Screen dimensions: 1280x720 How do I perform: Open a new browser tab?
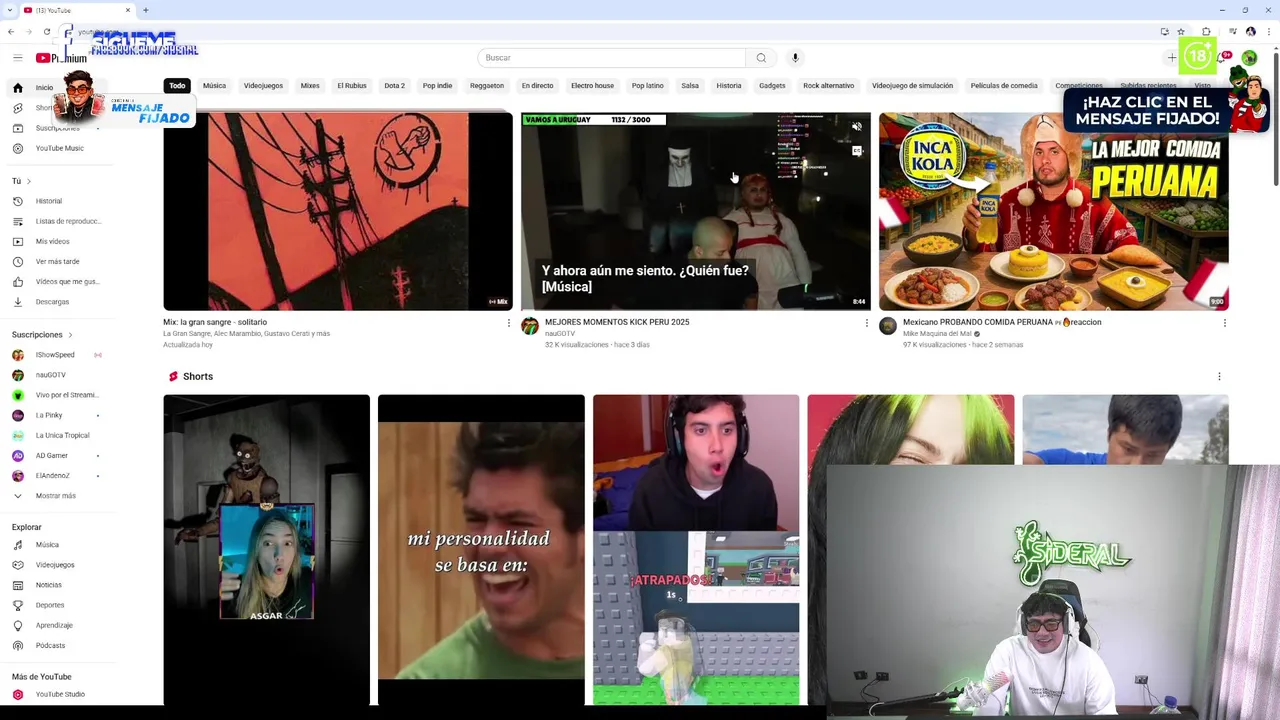pyautogui.click(x=145, y=10)
